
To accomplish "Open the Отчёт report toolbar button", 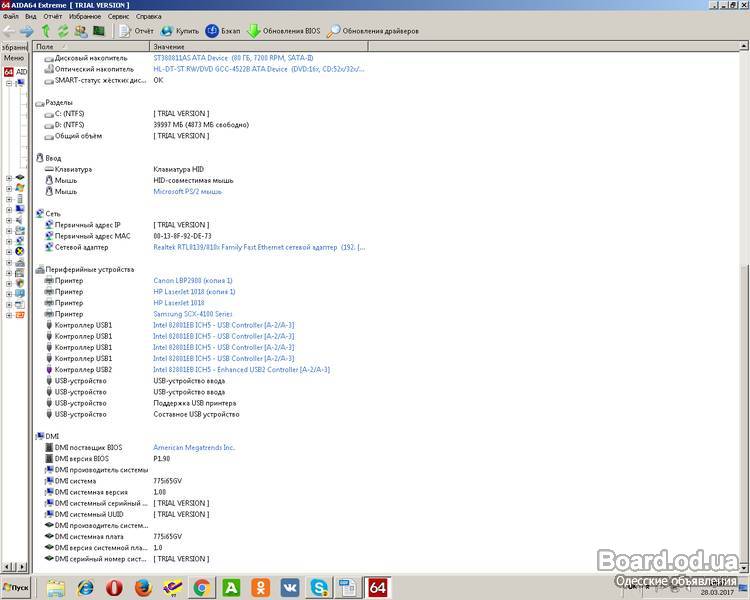I will pos(136,31).
